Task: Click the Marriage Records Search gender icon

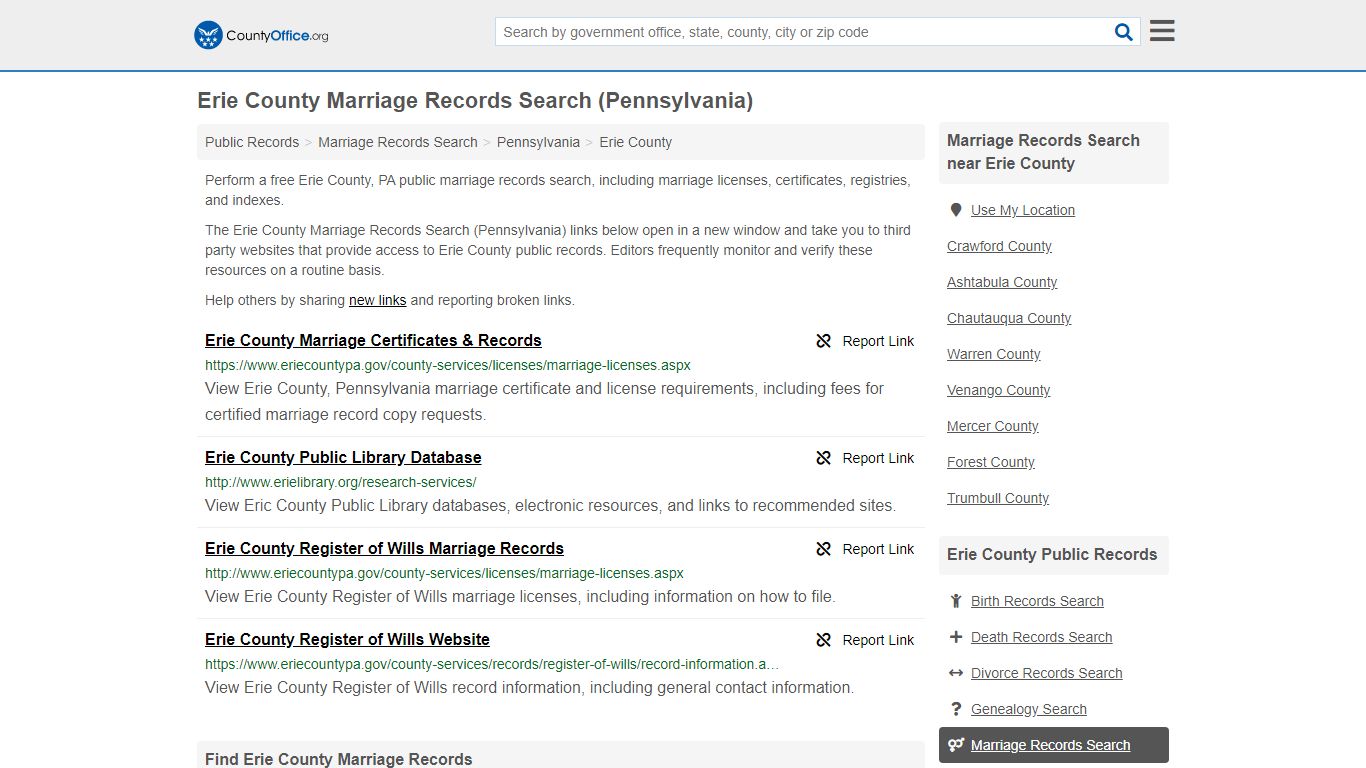Action: click(956, 745)
